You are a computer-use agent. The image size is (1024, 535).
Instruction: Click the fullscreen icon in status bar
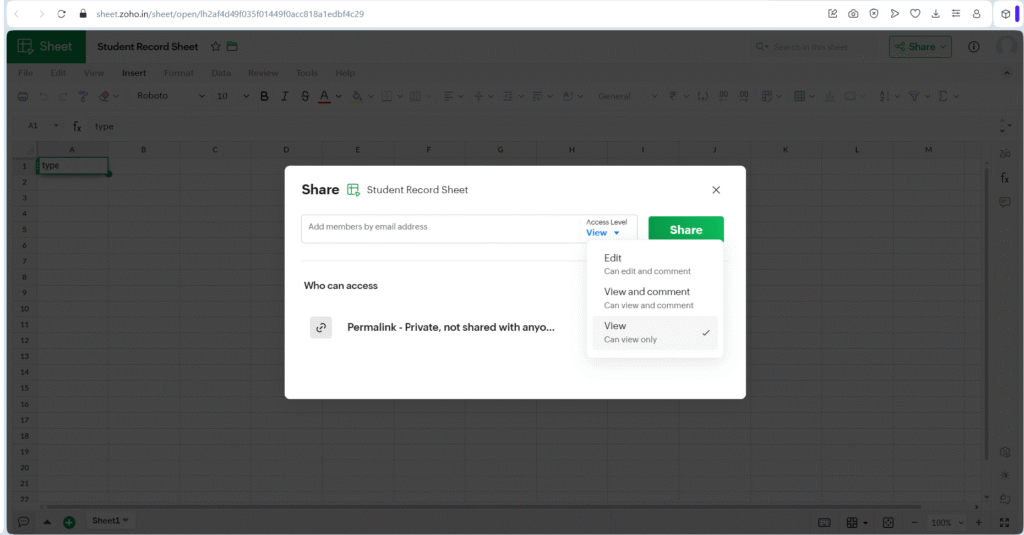(1004, 523)
